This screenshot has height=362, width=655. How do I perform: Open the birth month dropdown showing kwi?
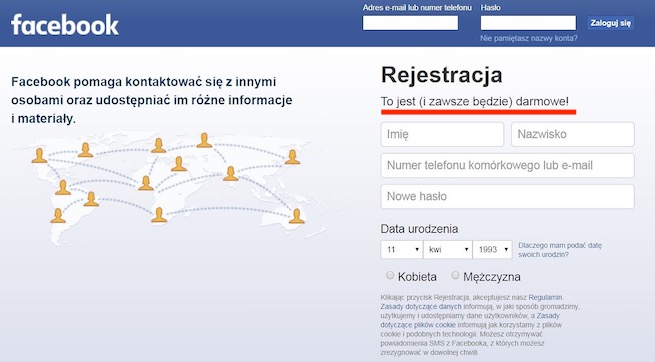click(x=447, y=250)
